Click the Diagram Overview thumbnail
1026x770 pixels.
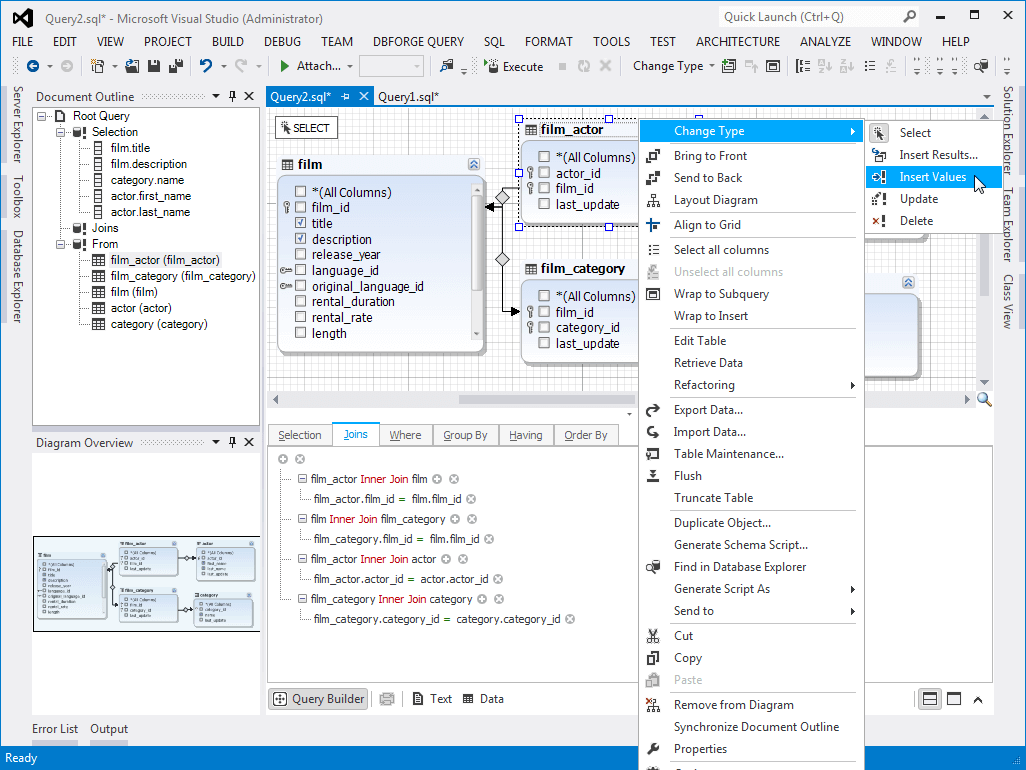[x=147, y=584]
